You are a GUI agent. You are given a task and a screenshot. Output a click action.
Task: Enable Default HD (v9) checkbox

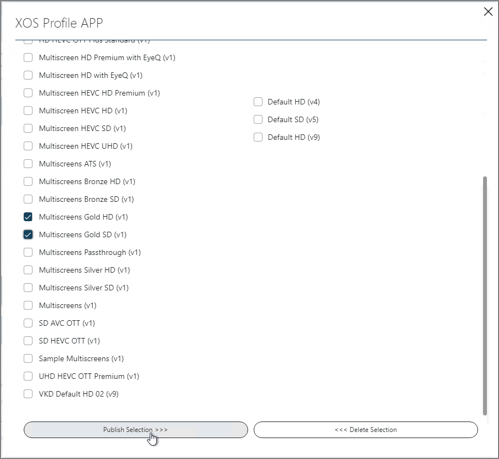point(258,137)
